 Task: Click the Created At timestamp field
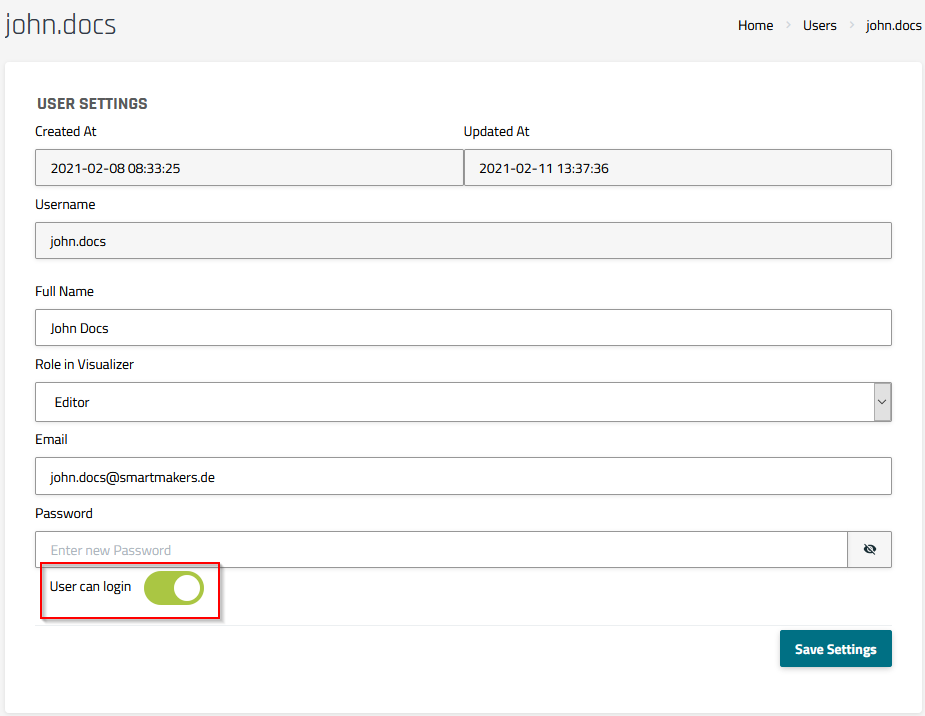(x=248, y=168)
